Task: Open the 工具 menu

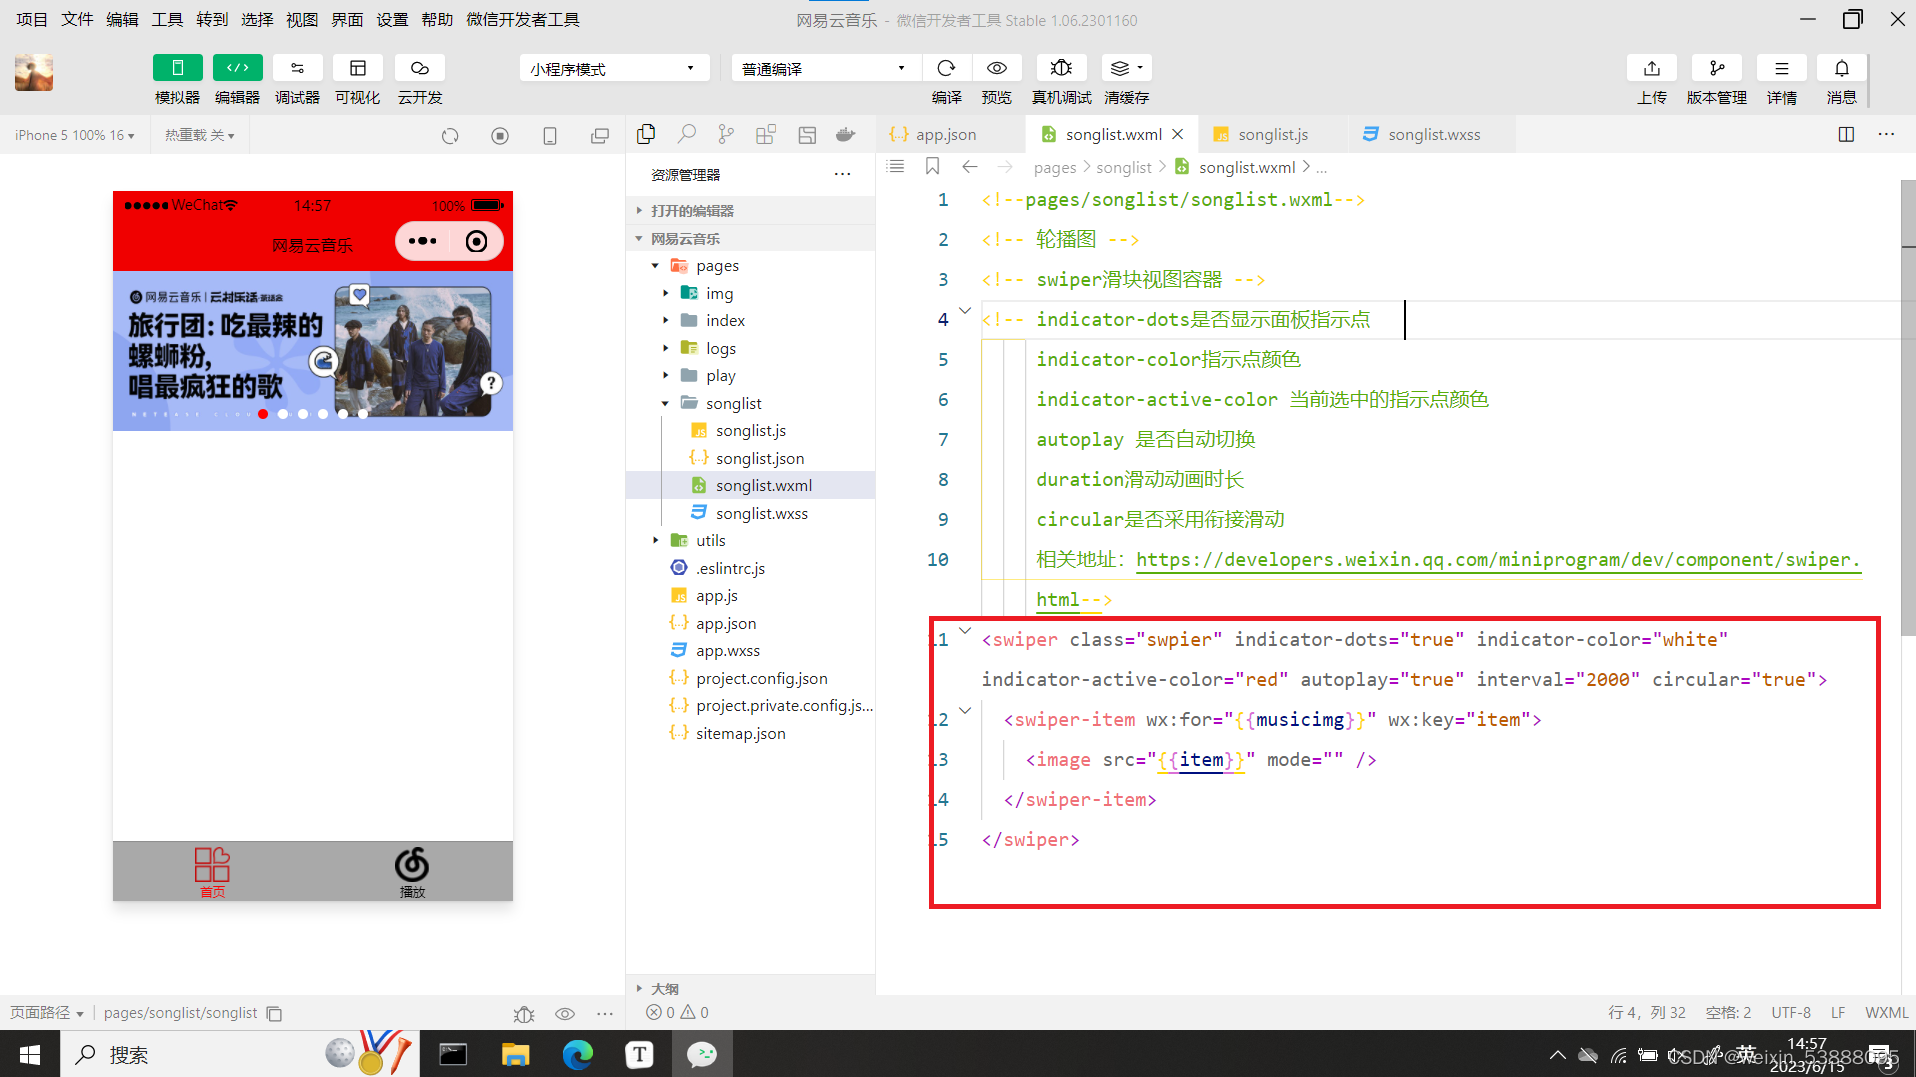Action: pos(167,20)
